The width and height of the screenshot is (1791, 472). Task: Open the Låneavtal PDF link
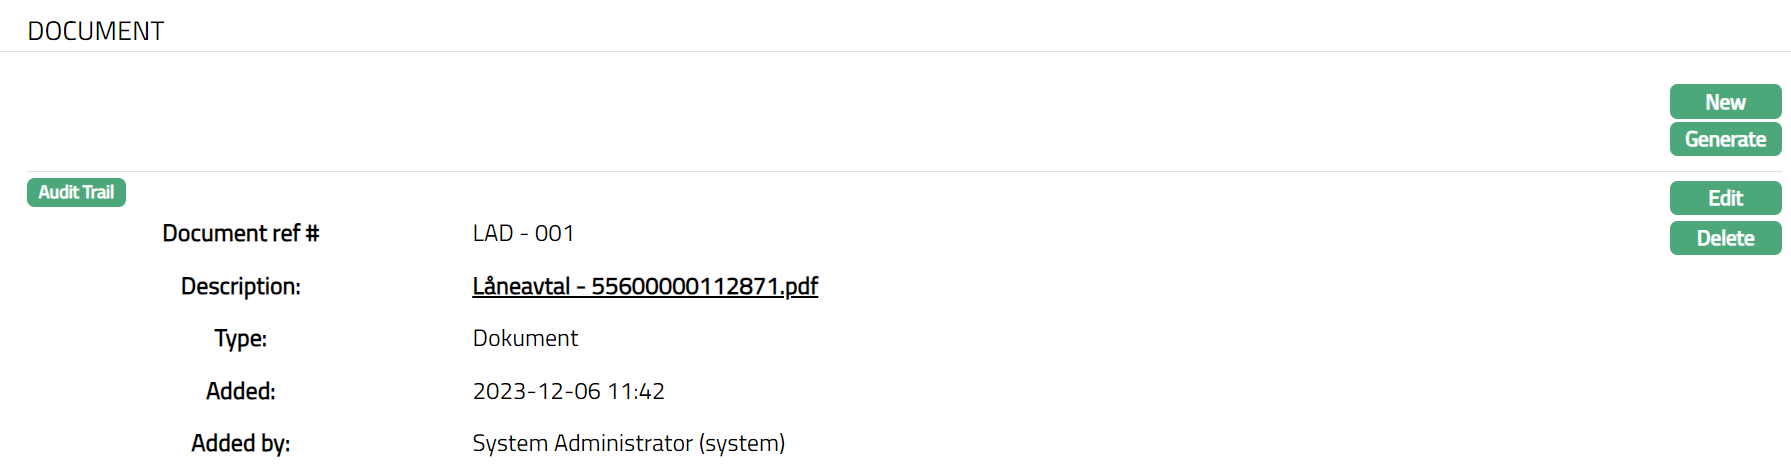point(644,286)
